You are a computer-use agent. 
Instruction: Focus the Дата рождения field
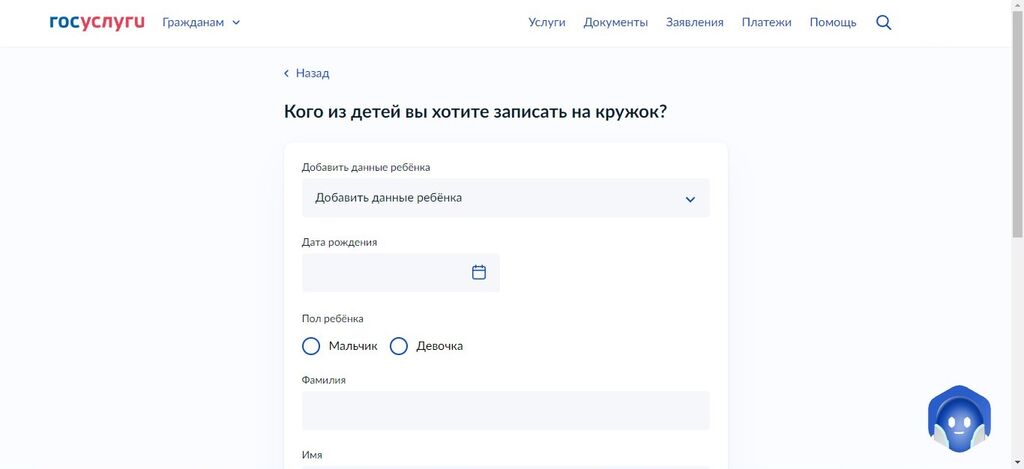(400, 272)
